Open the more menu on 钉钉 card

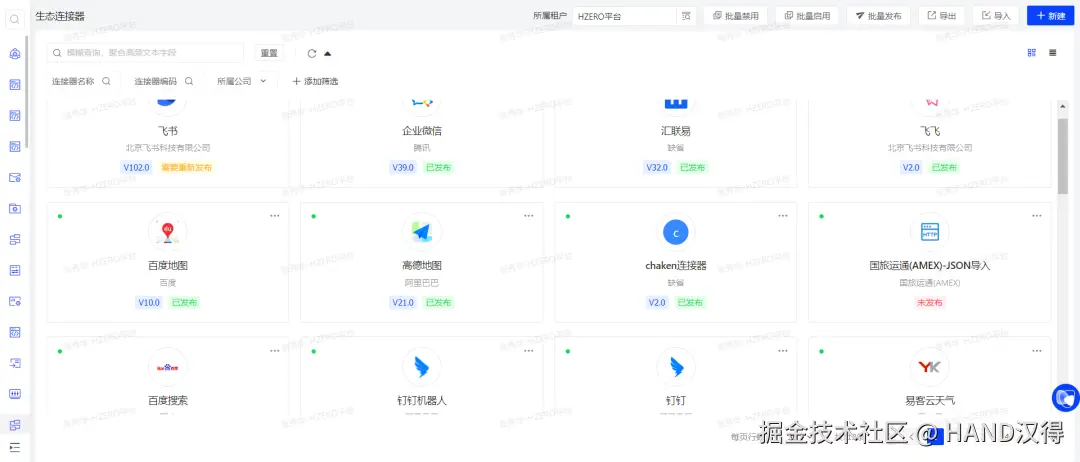tap(782, 350)
